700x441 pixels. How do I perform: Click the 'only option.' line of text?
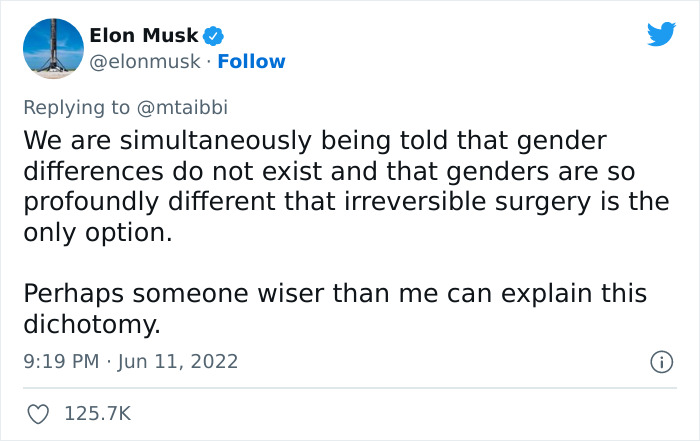click(x=97, y=232)
